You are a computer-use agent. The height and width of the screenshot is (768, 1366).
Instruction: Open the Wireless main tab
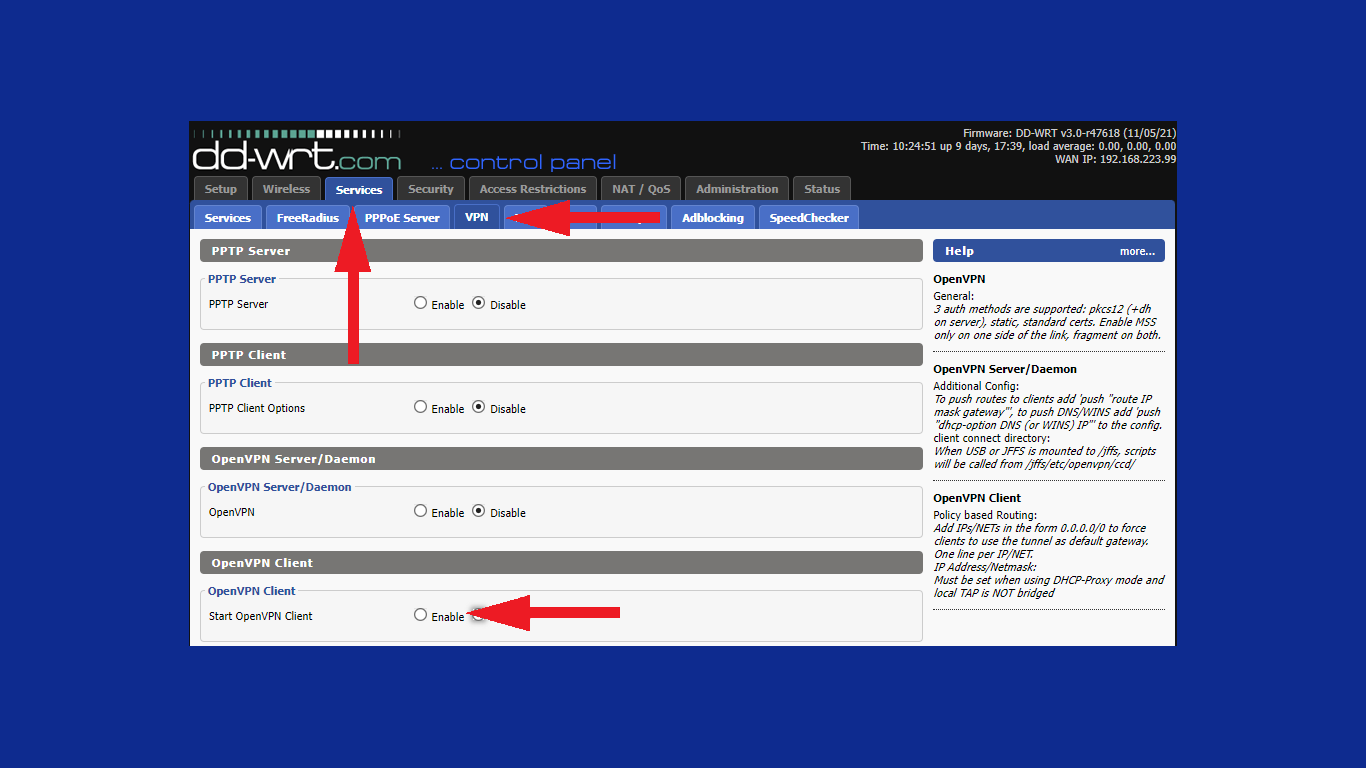tap(286, 189)
